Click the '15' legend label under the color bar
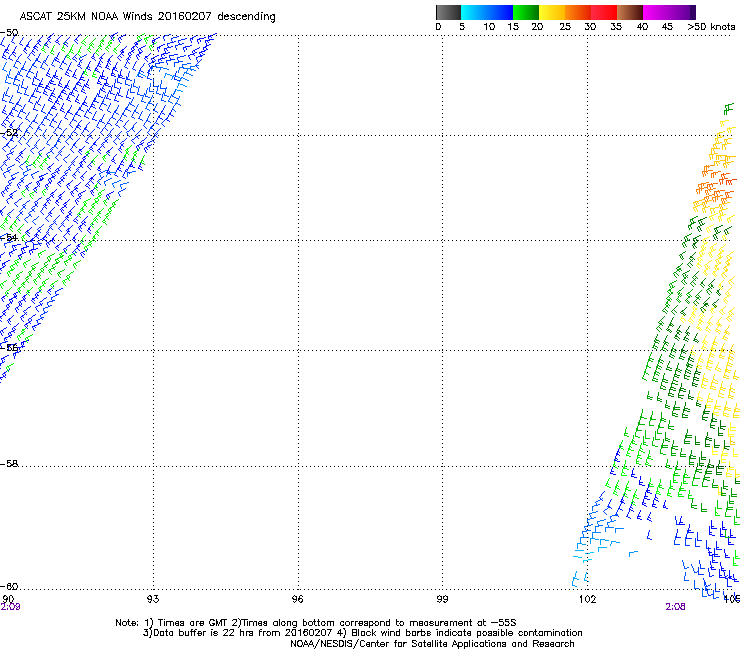This screenshot has height=650, width=740. point(513,27)
